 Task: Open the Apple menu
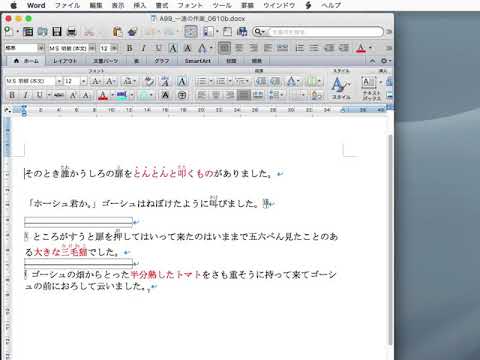pyautogui.click(x=14, y=5)
